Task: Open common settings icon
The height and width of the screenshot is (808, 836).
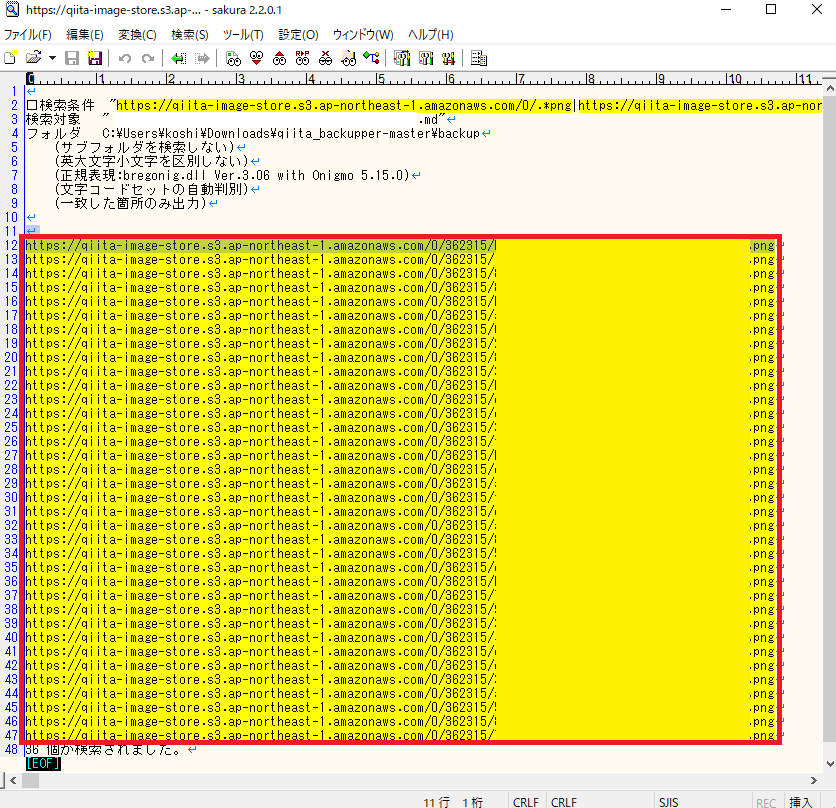Action: 448,58
